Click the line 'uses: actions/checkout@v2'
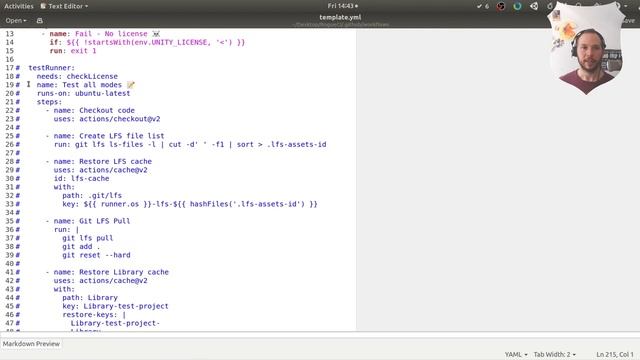Image resolution: width=640 pixels, height=360 pixels. click(x=107, y=119)
